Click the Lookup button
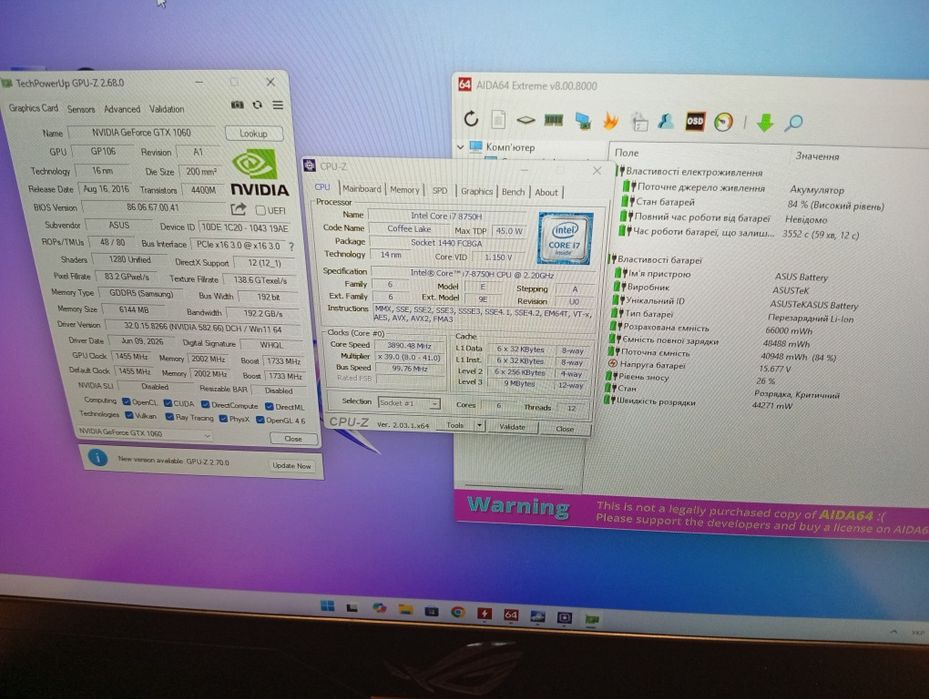Screen dimensions: 929x699 (x=254, y=133)
